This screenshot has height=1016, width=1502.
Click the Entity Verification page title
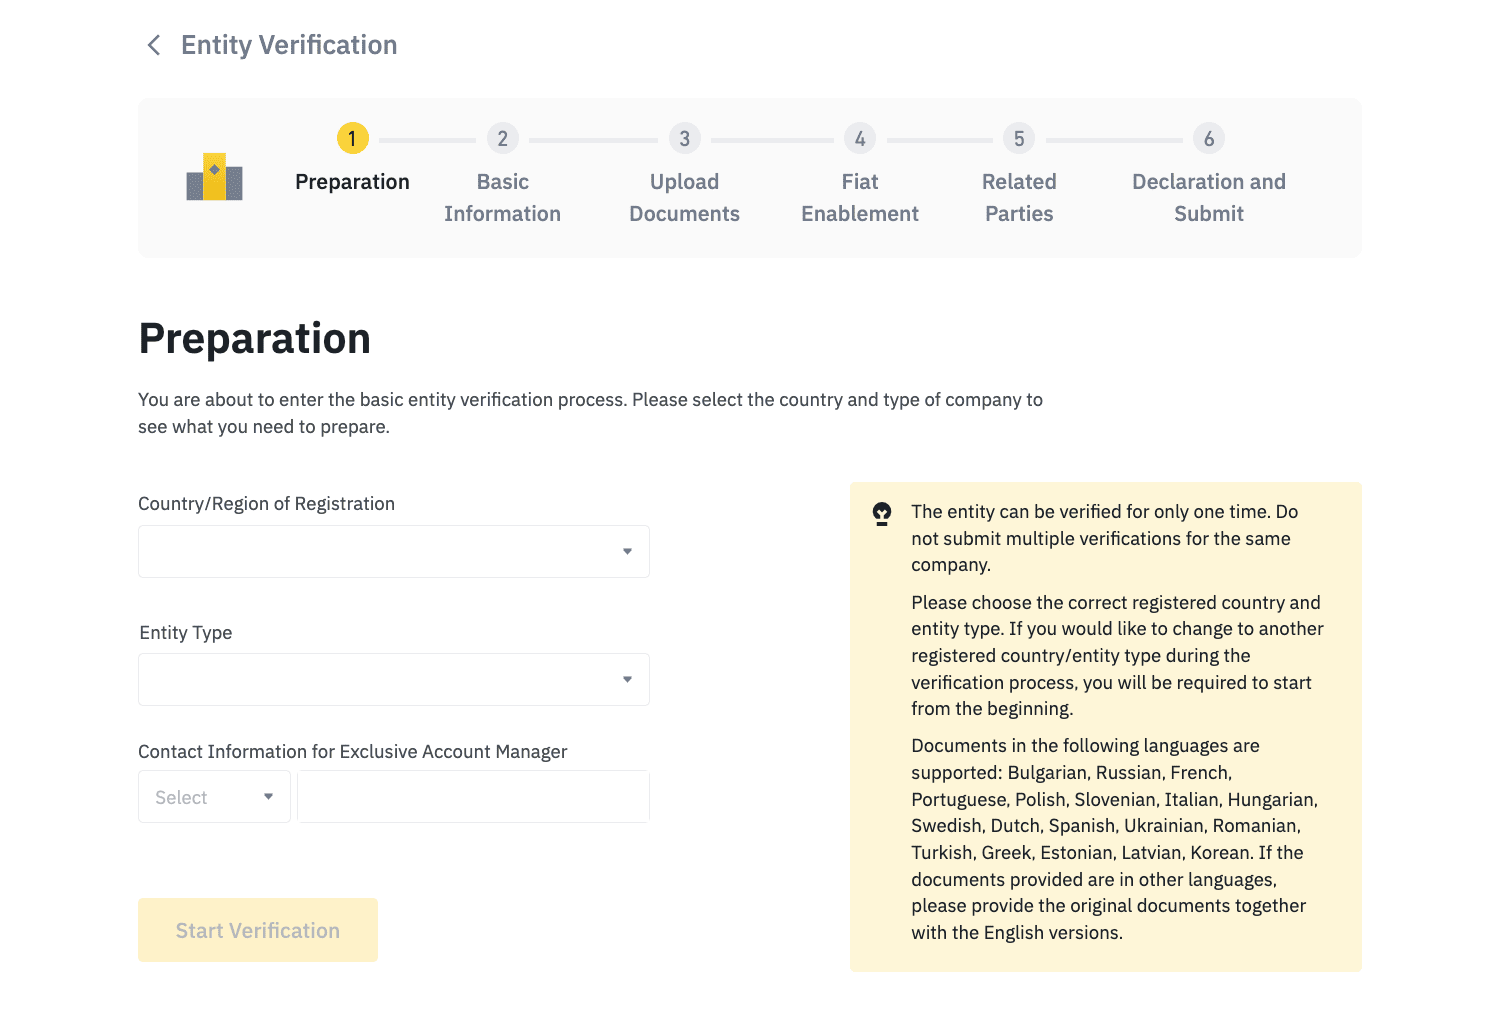[289, 45]
